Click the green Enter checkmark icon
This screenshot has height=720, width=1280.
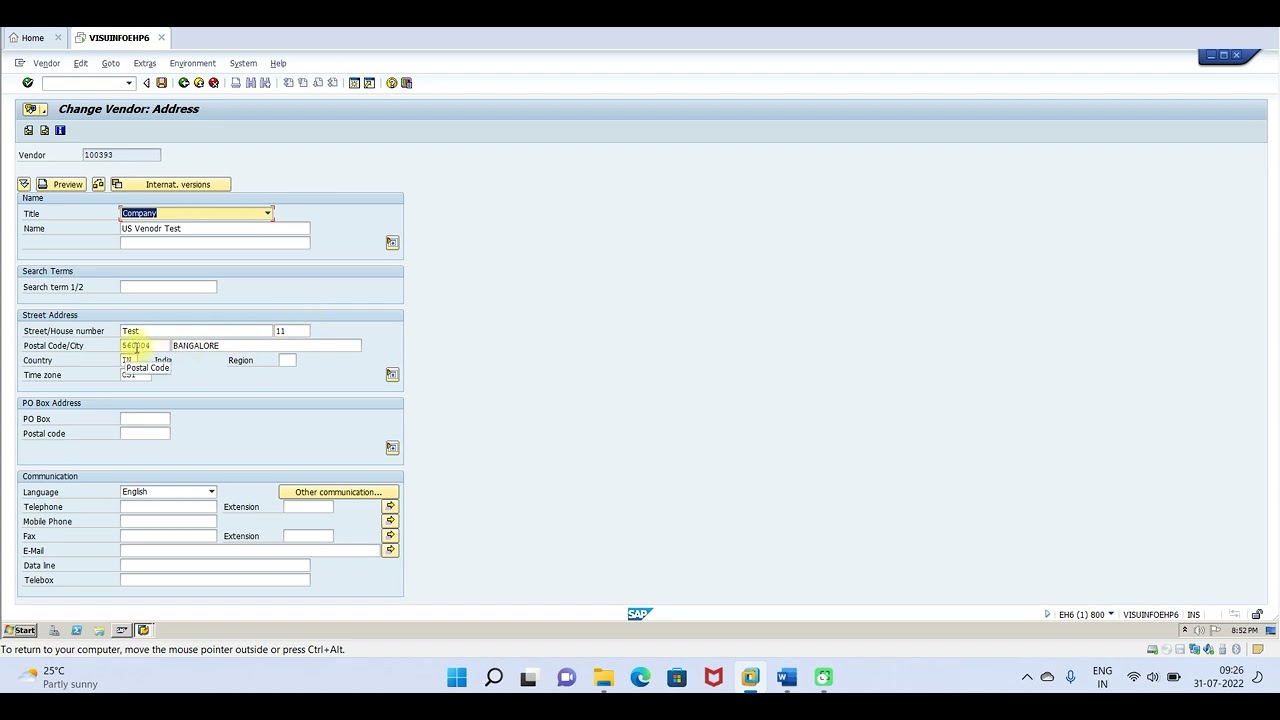click(x=28, y=83)
